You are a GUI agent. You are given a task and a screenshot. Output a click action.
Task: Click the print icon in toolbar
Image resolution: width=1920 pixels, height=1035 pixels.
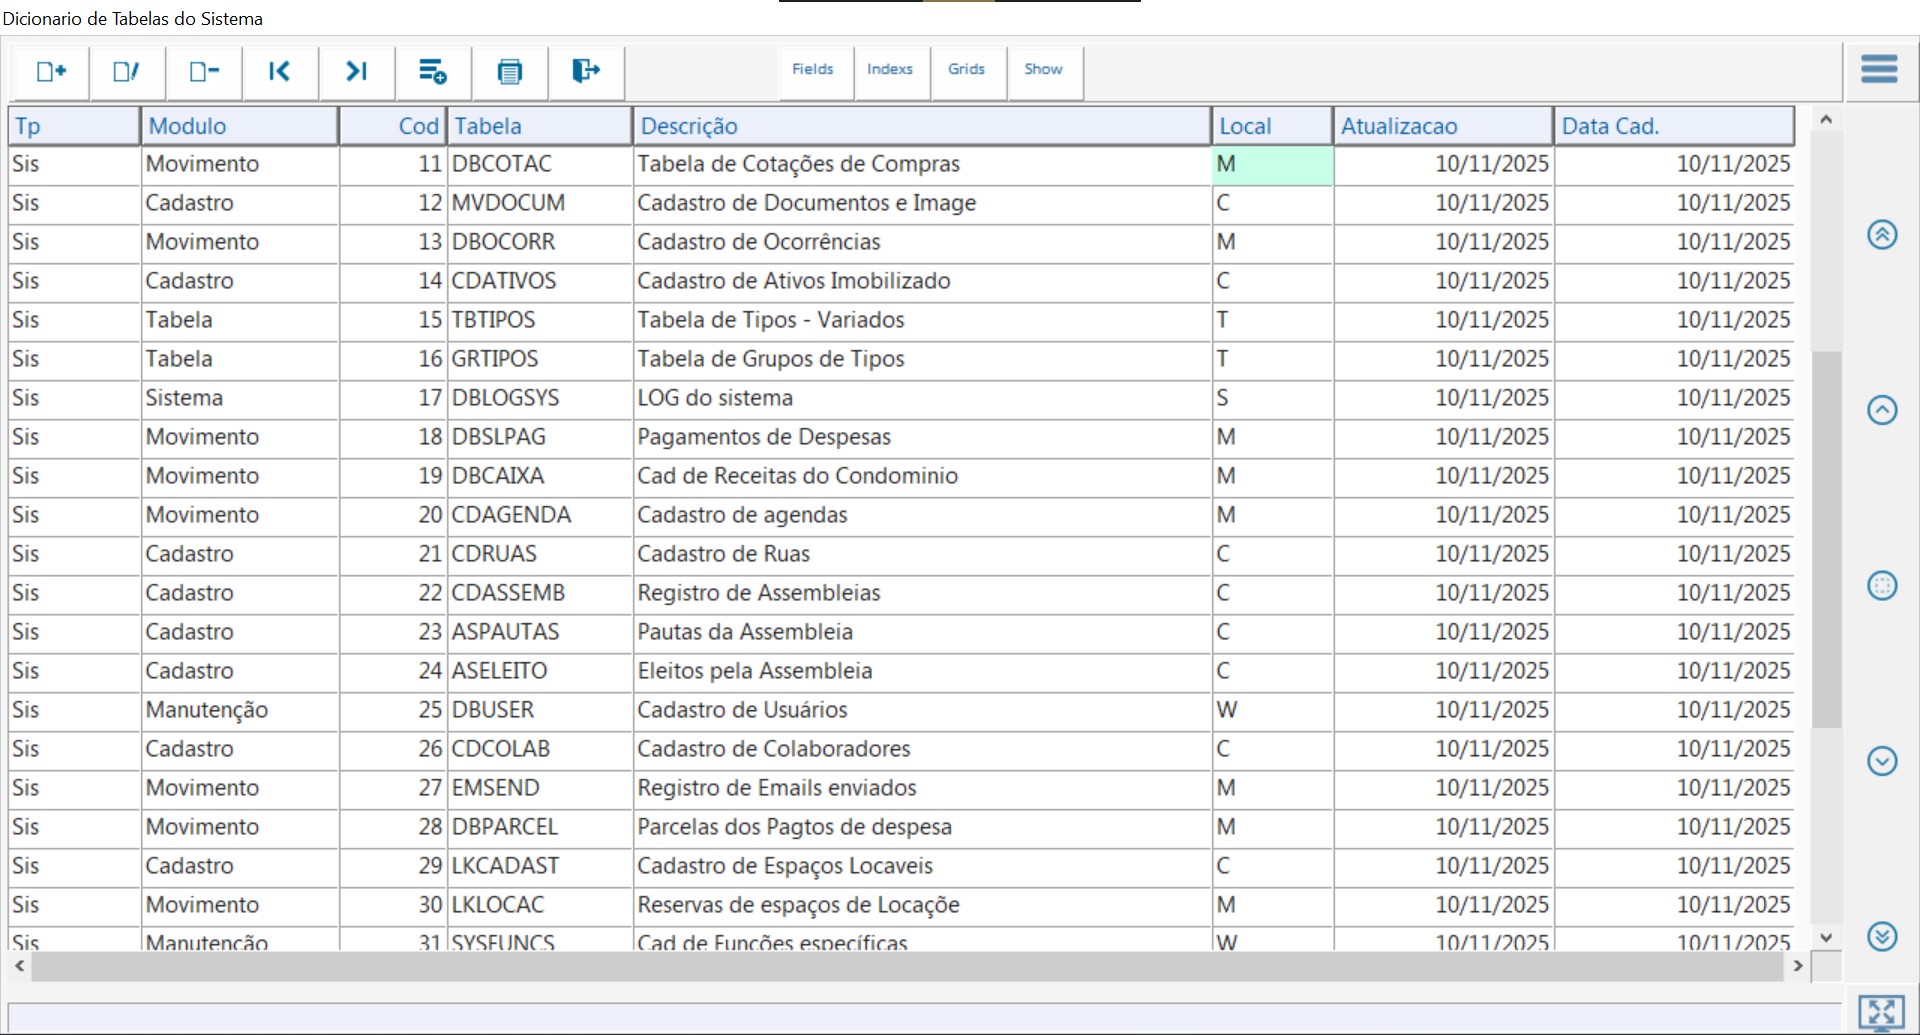(510, 72)
